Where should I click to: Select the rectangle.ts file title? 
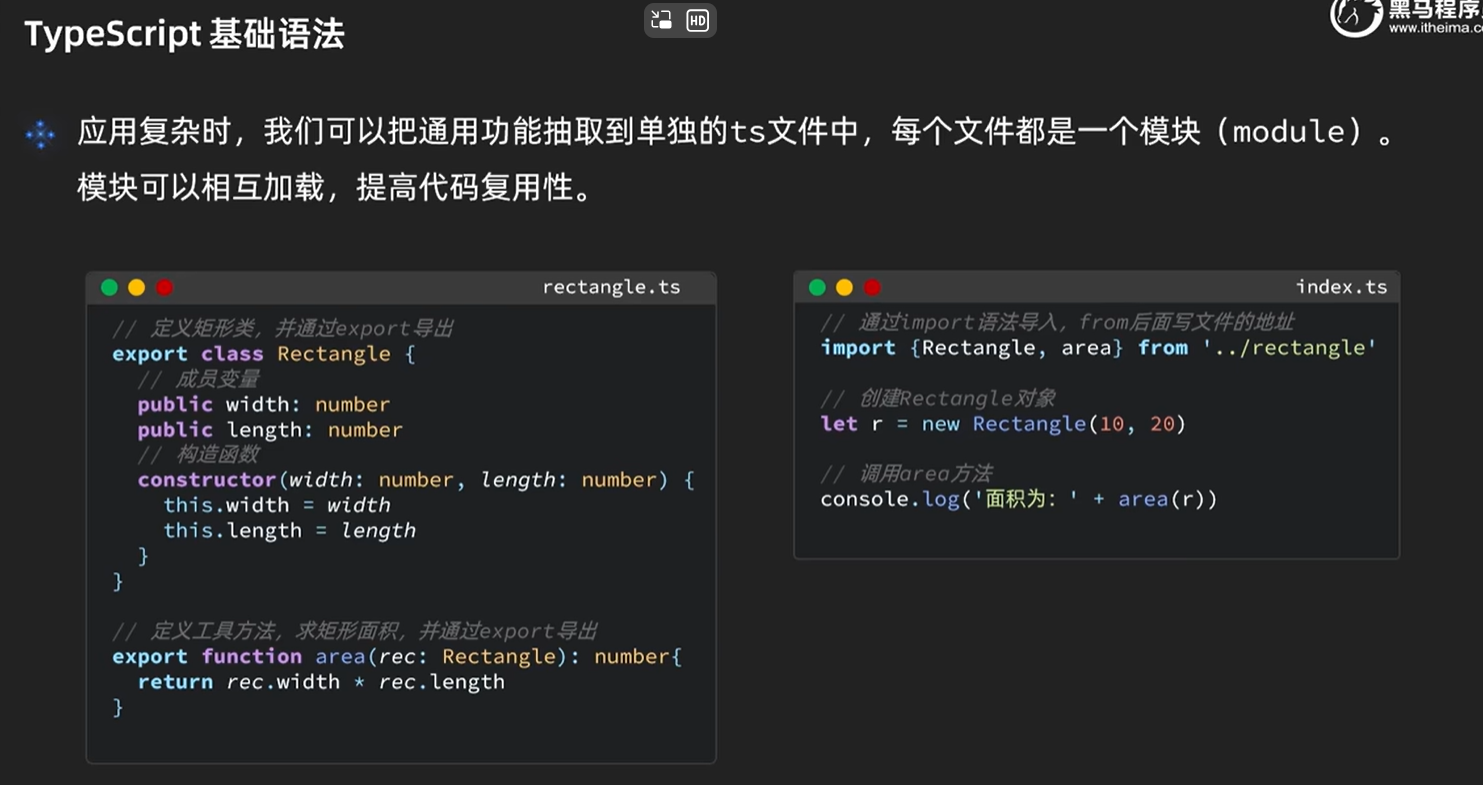click(611, 288)
